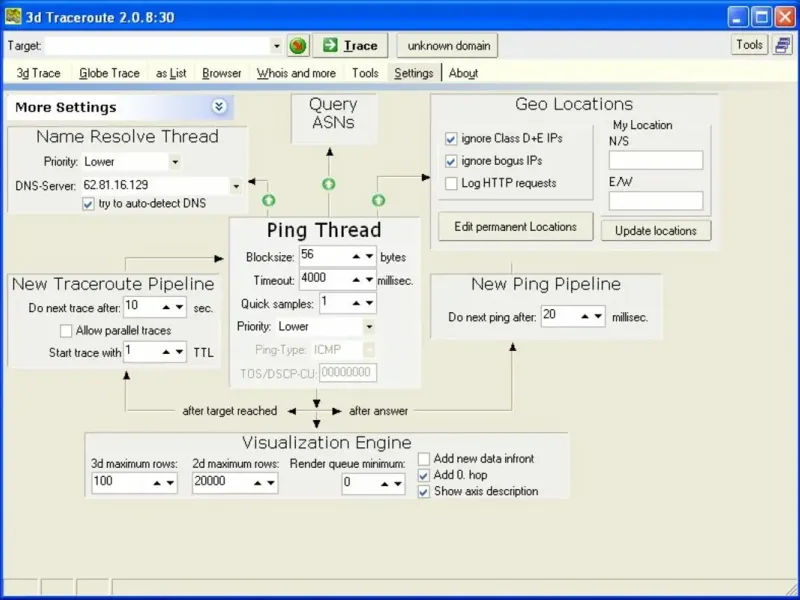
Task: Click the Do next ping after field
Action: (560, 316)
